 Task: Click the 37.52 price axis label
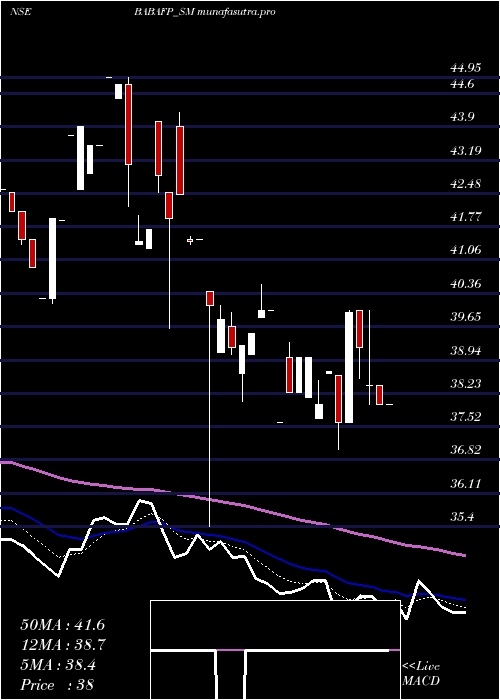click(466, 417)
